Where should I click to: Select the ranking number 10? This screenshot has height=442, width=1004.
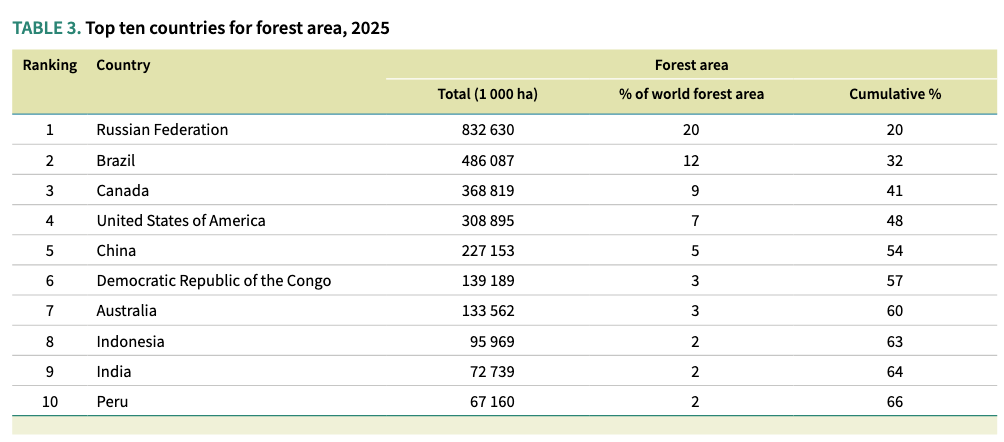[49, 402]
